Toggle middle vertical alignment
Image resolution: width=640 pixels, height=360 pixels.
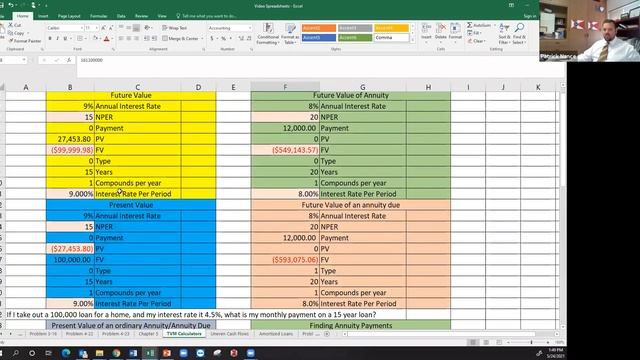point(129,28)
